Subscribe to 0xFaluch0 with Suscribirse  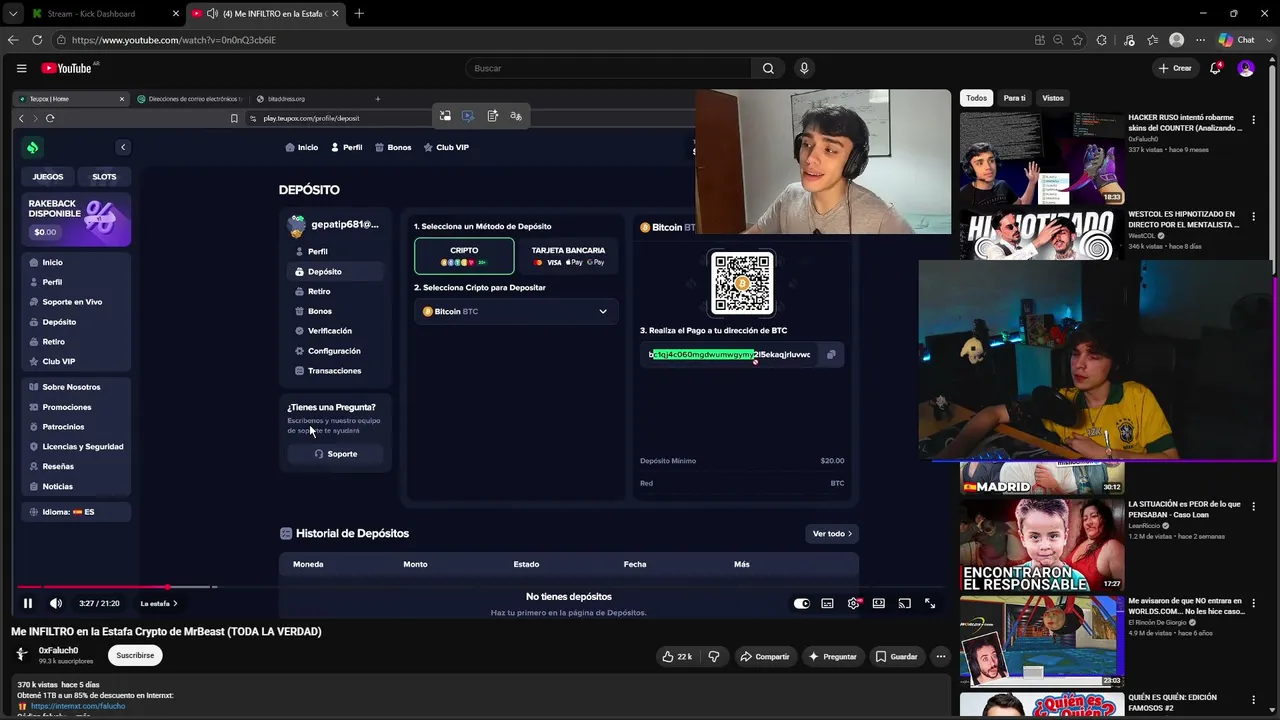point(135,655)
